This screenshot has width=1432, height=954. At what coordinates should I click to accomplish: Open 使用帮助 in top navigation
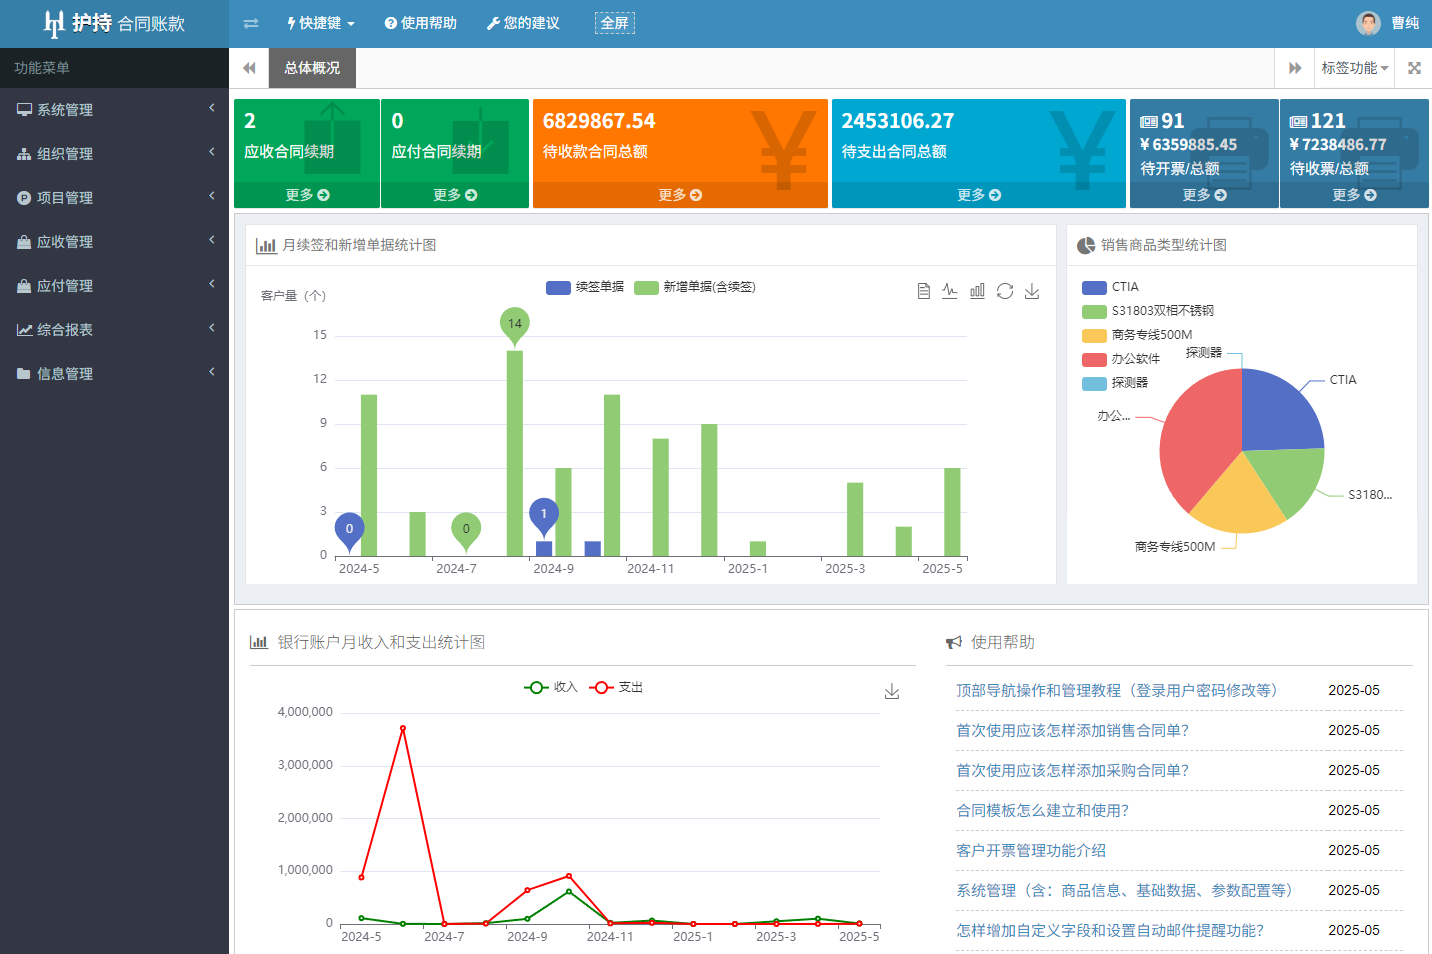click(421, 23)
